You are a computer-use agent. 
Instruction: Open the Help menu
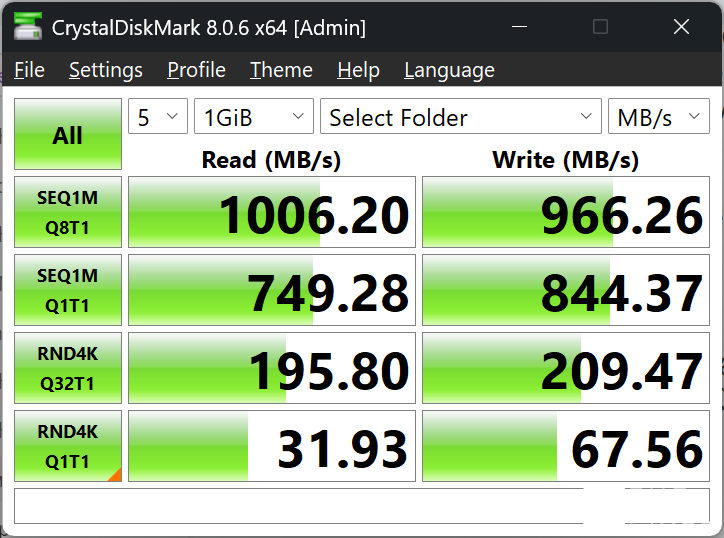pyautogui.click(x=358, y=70)
